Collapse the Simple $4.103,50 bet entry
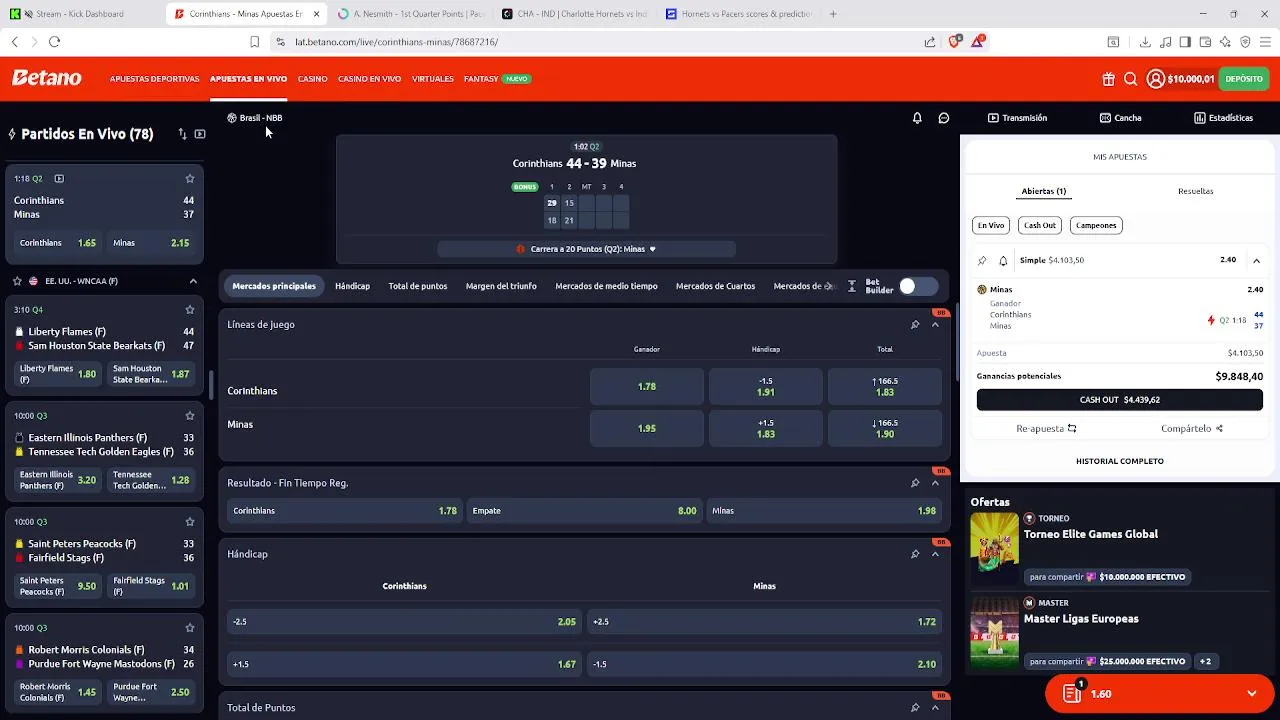 point(1256,260)
